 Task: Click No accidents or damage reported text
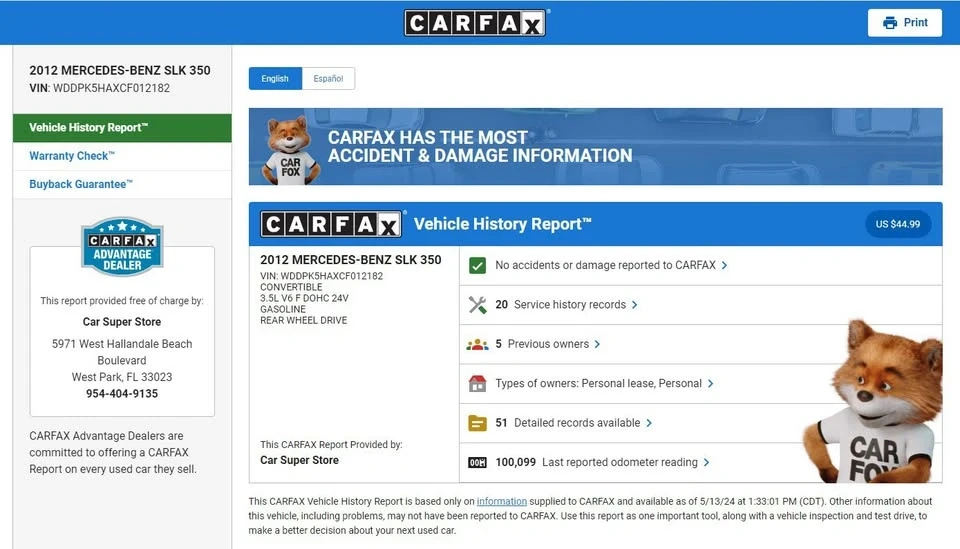(x=606, y=266)
